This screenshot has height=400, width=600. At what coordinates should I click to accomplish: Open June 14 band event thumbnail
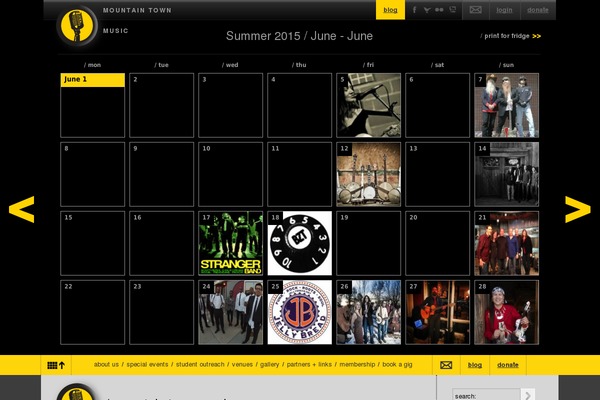pos(507,174)
